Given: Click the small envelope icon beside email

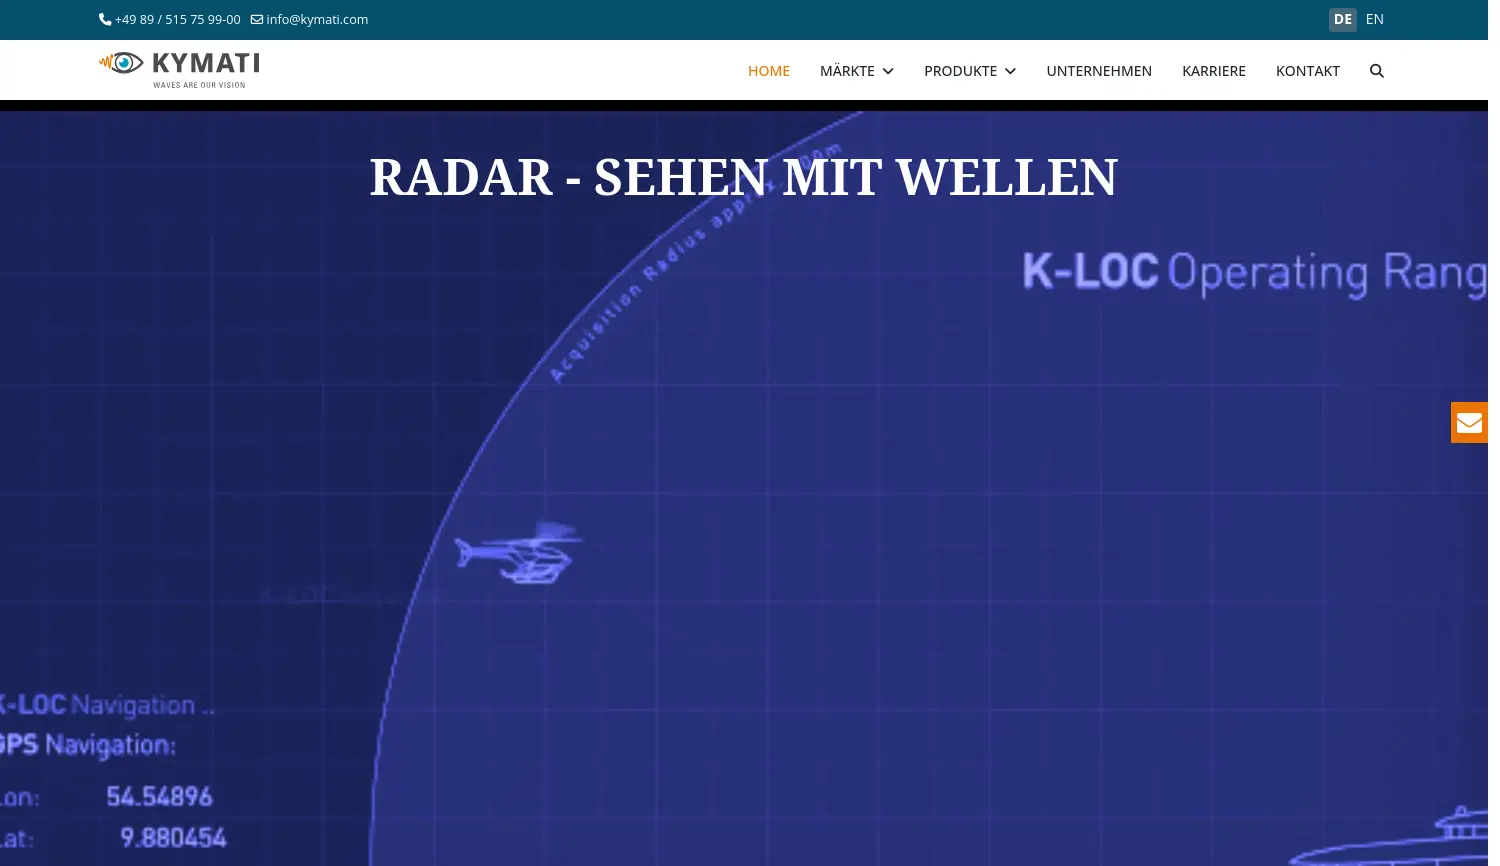Looking at the screenshot, I should coord(257,20).
